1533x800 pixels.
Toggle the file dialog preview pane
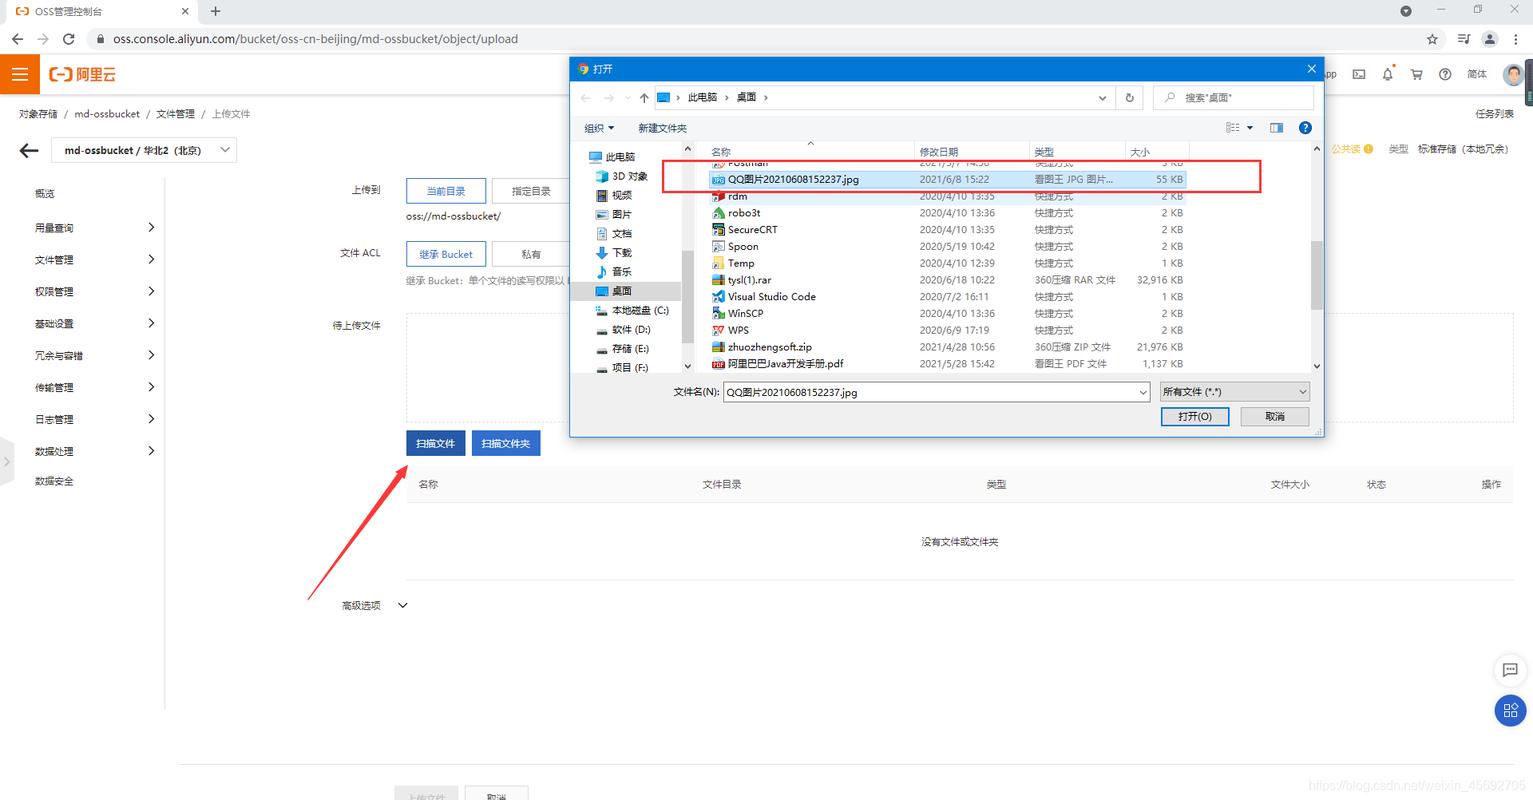pos(1276,128)
